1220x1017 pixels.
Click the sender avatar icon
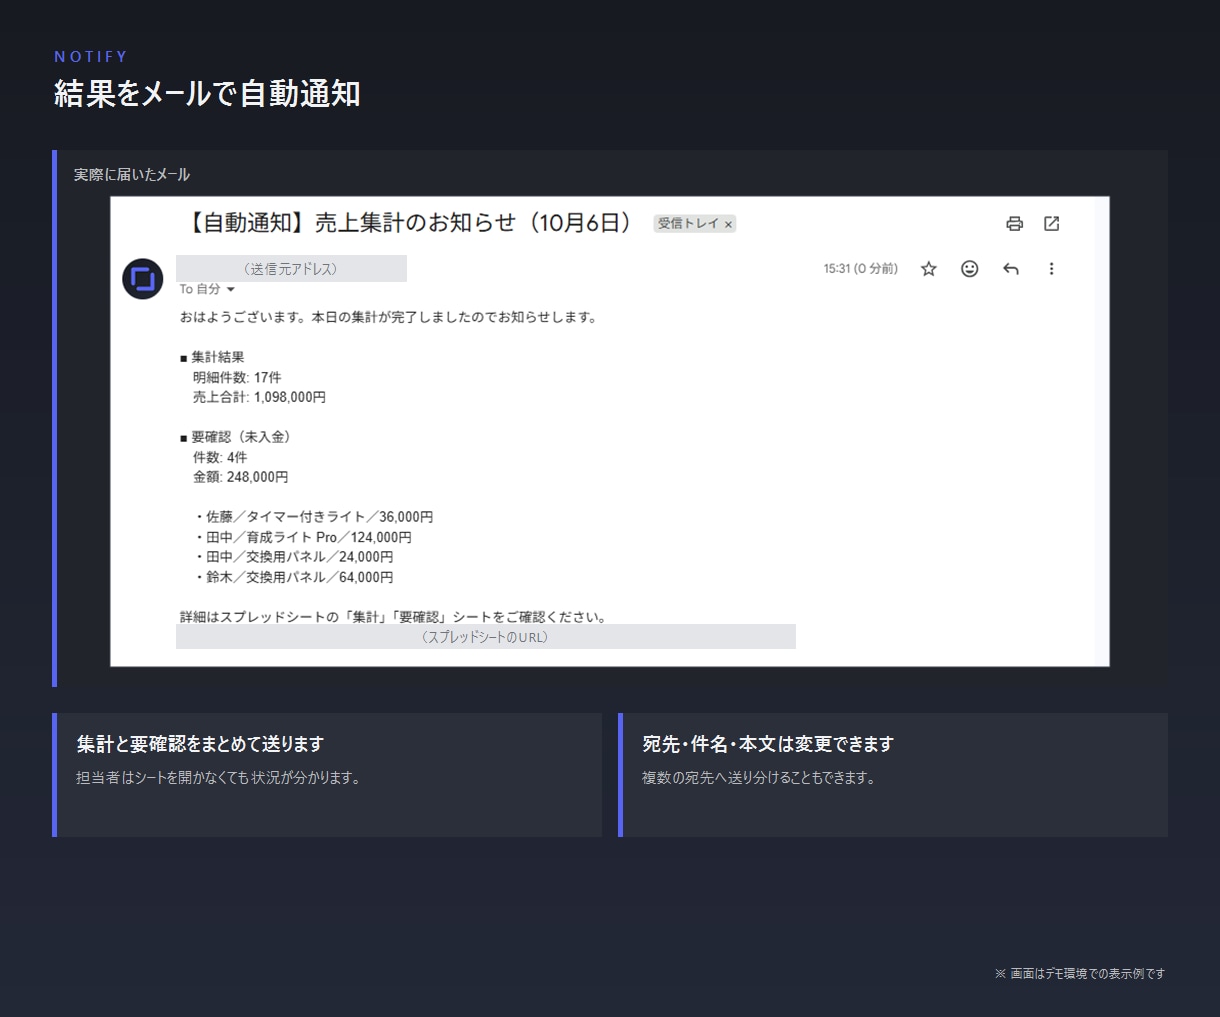click(142, 279)
